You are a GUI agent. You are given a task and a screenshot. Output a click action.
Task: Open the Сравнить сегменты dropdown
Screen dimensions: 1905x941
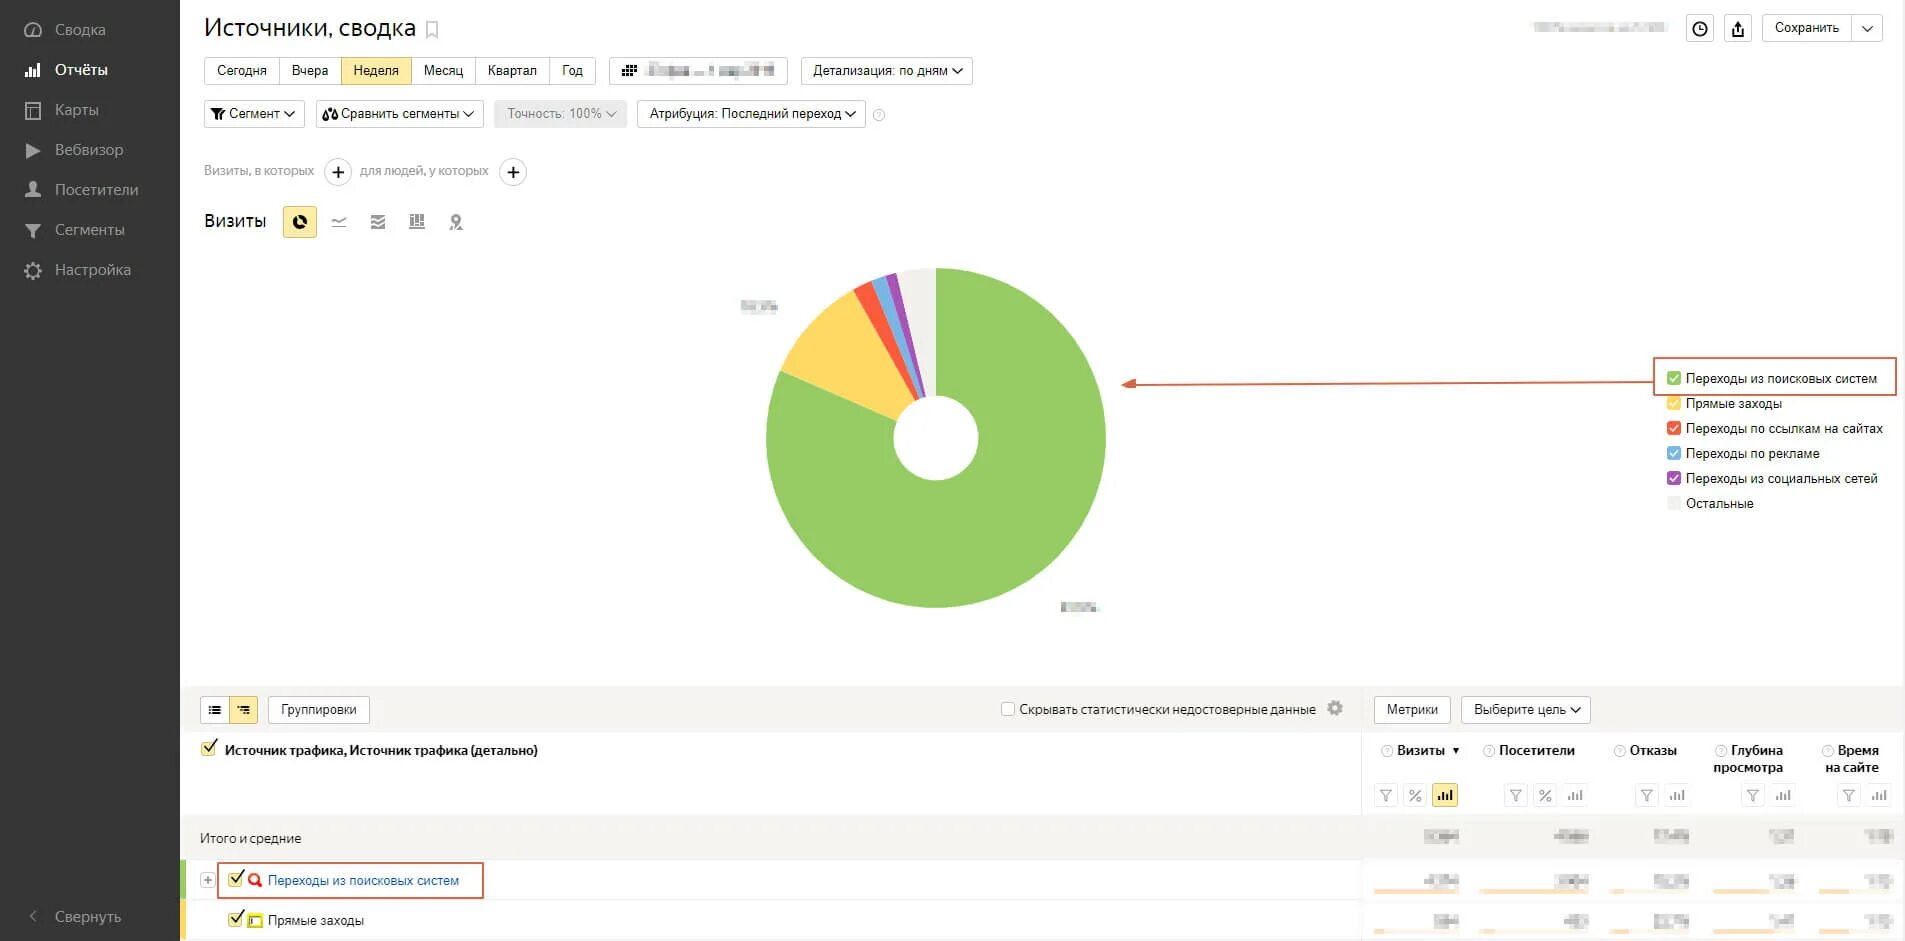[x=400, y=114]
